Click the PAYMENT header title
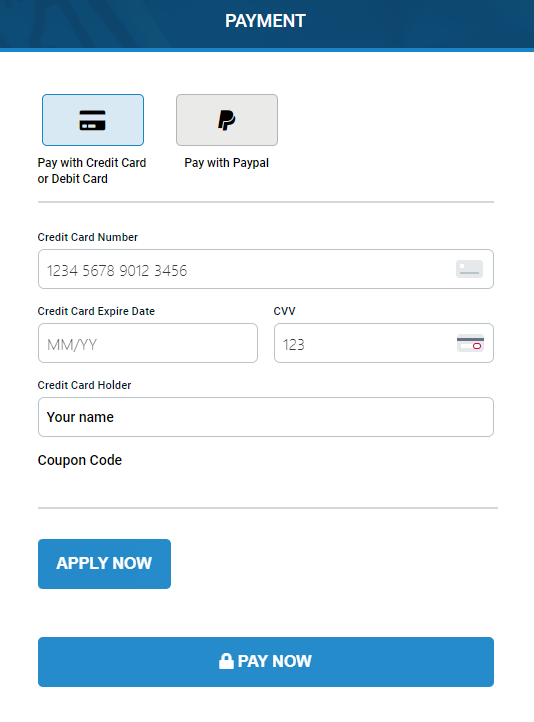Screen dimensions: 534x722 coord(265,21)
